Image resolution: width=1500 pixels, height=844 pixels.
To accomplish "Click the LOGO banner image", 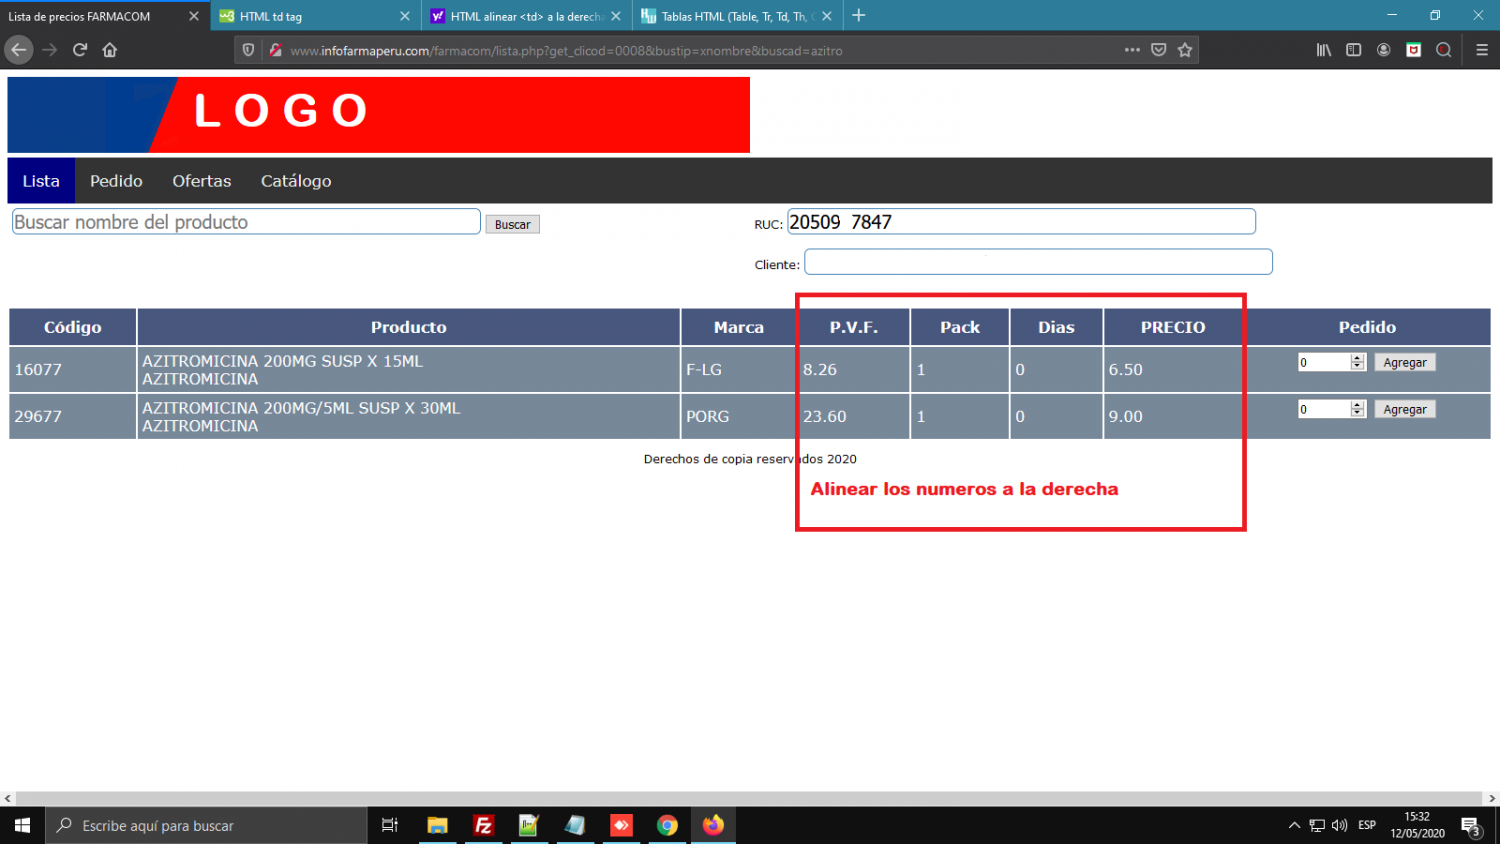I will (x=379, y=115).
